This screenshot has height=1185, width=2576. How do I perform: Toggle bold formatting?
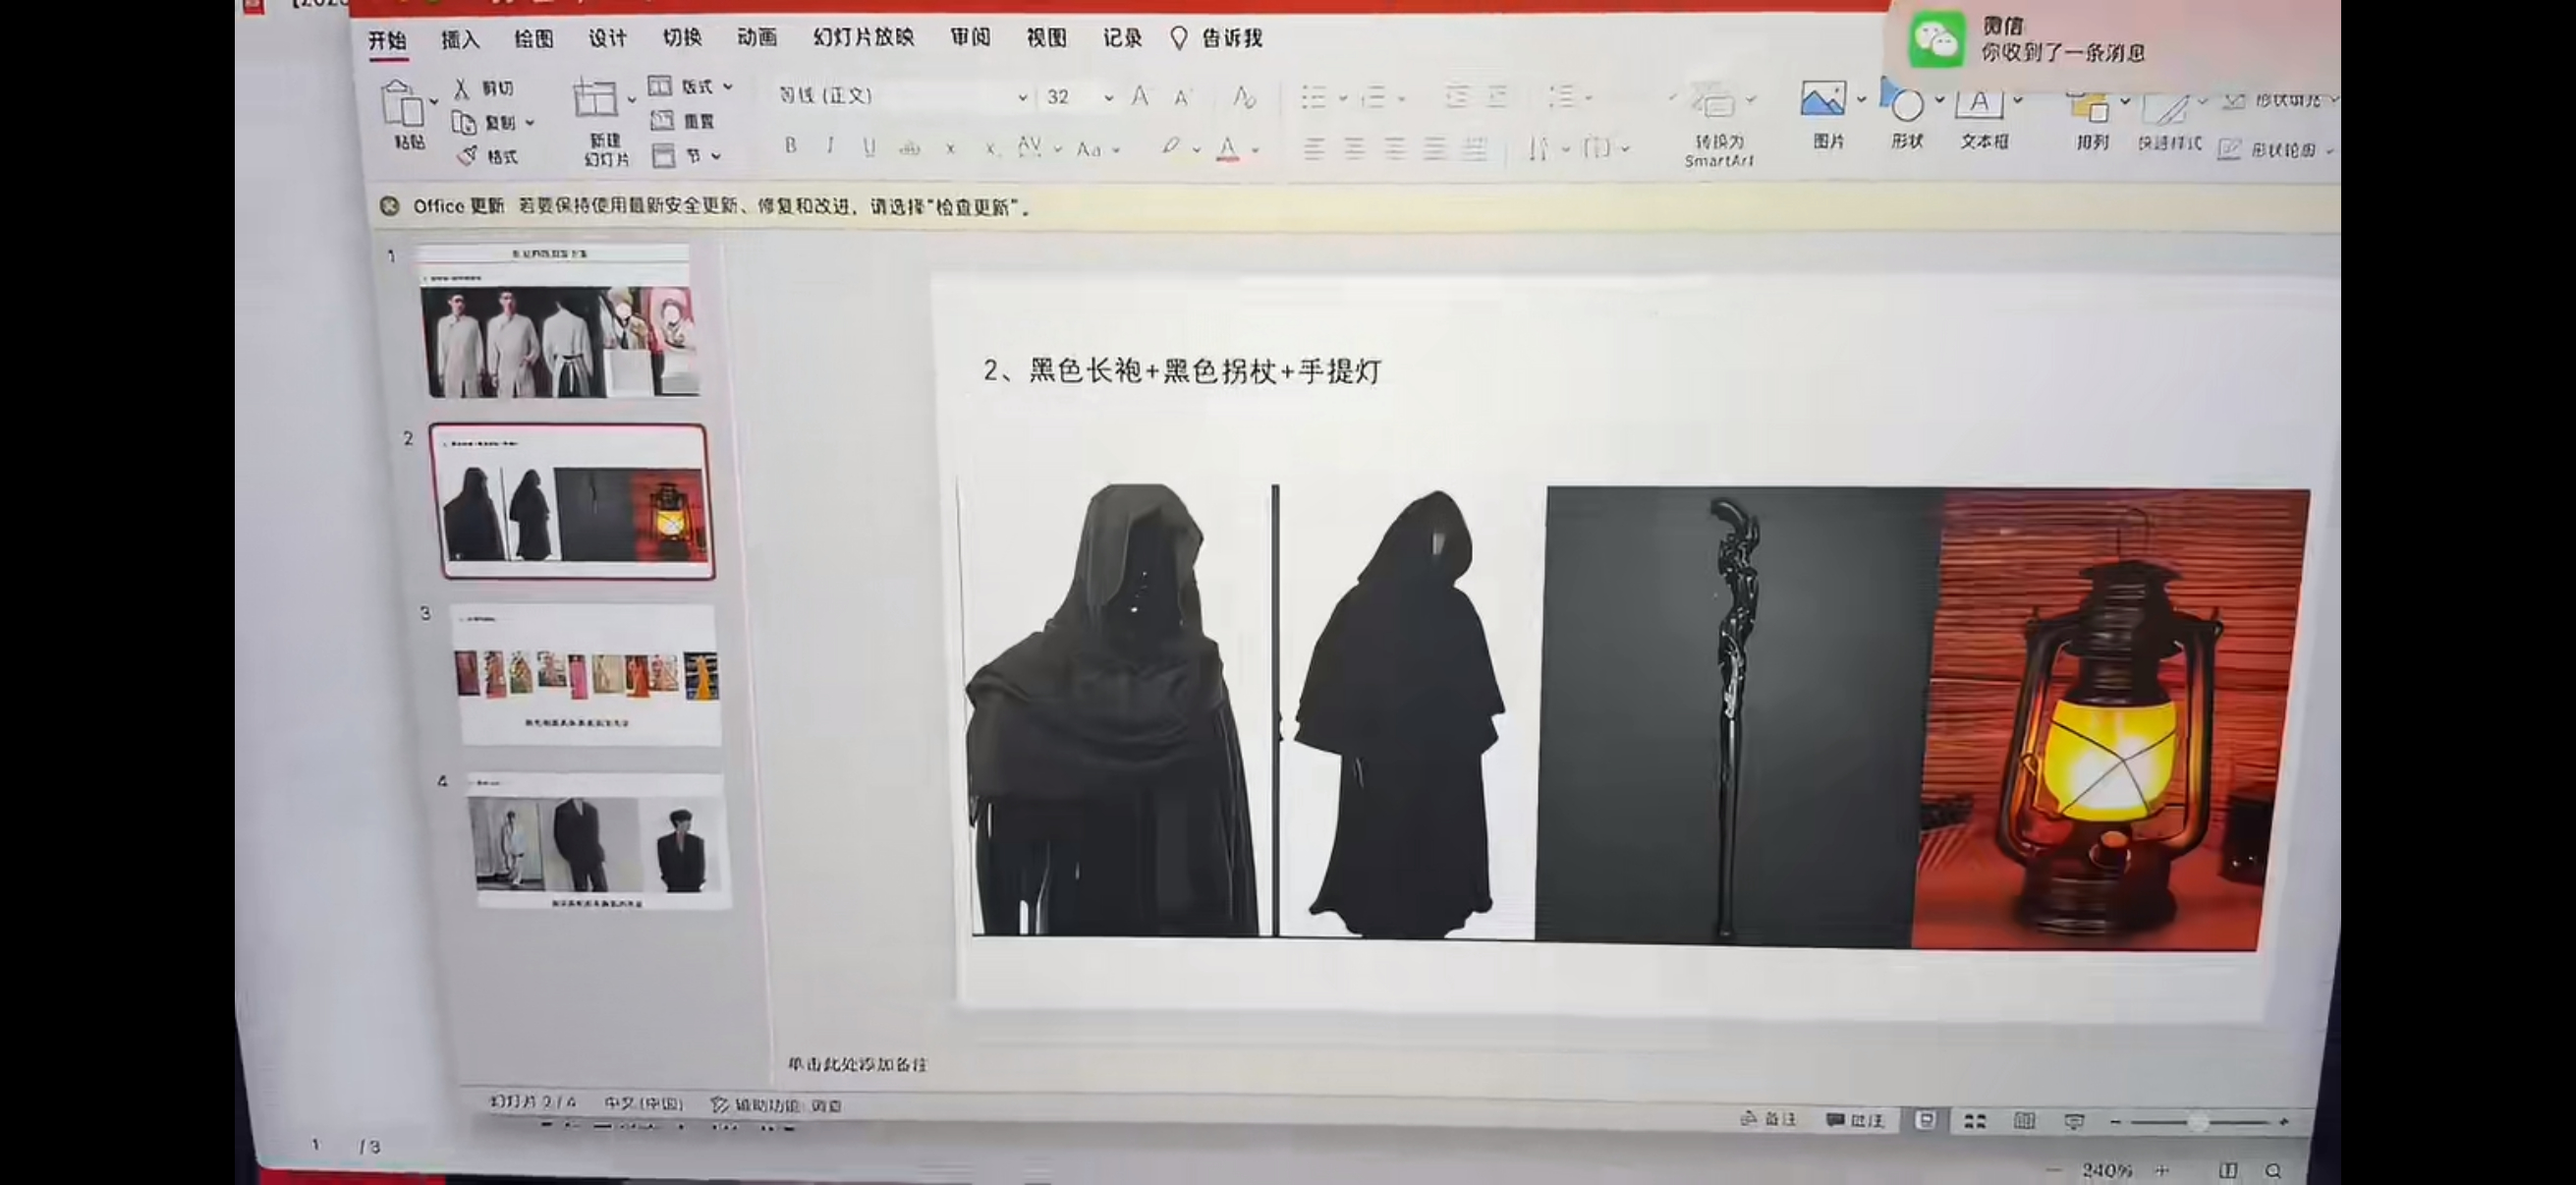pyautogui.click(x=790, y=146)
